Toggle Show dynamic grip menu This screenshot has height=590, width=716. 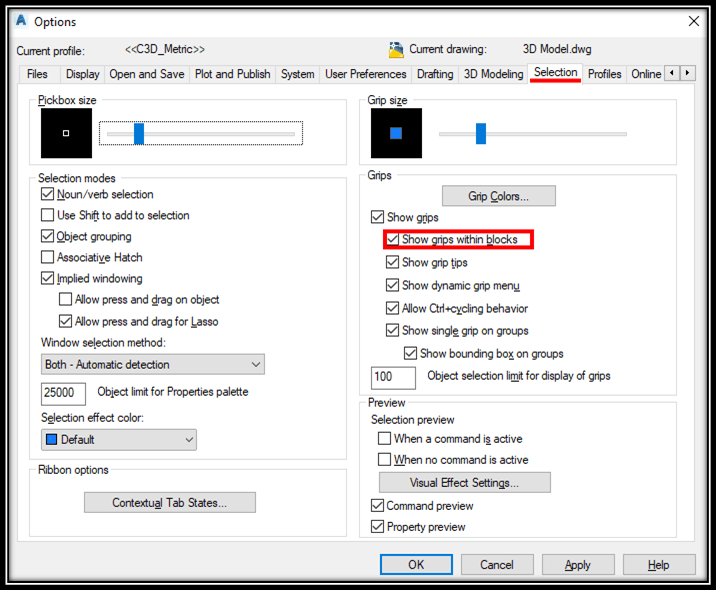tap(393, 285)
